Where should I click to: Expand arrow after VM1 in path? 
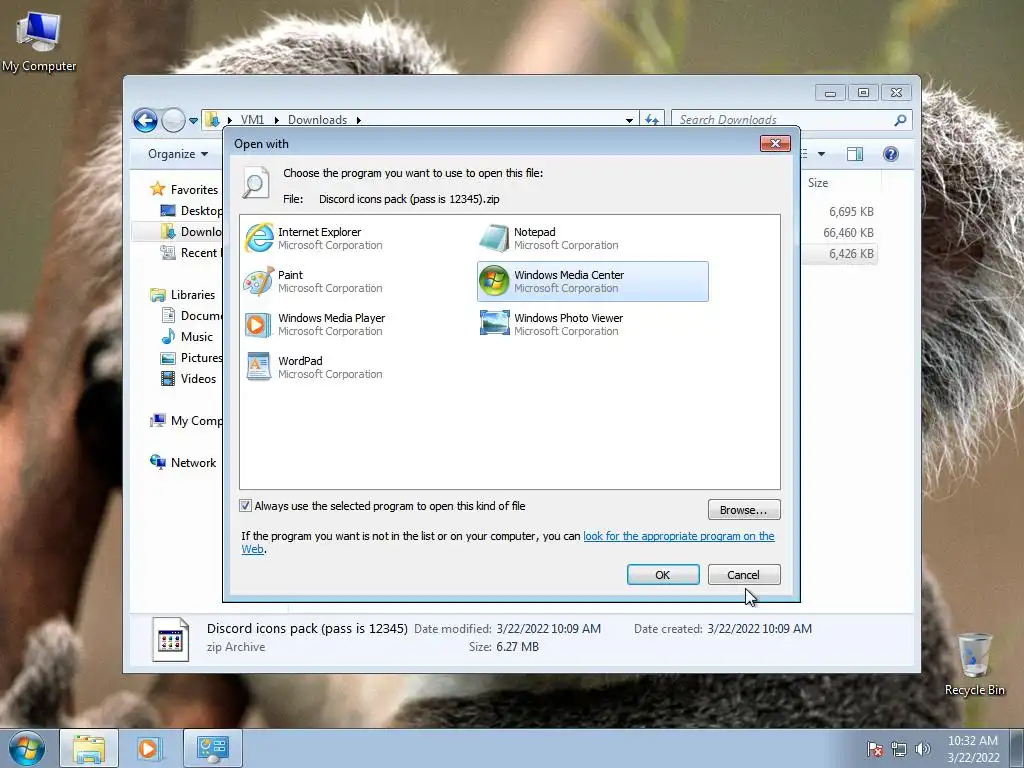tap(276, 120)
